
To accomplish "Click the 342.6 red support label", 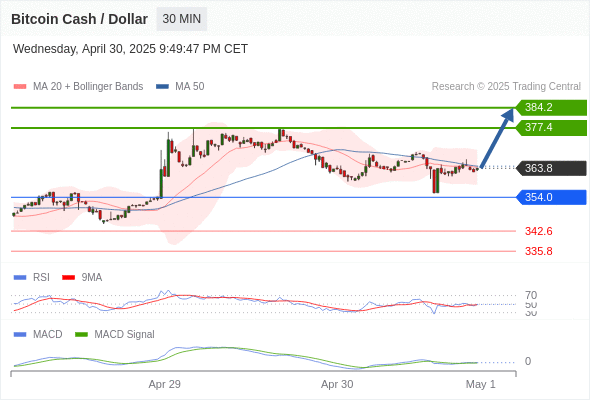I will point(539,231).
